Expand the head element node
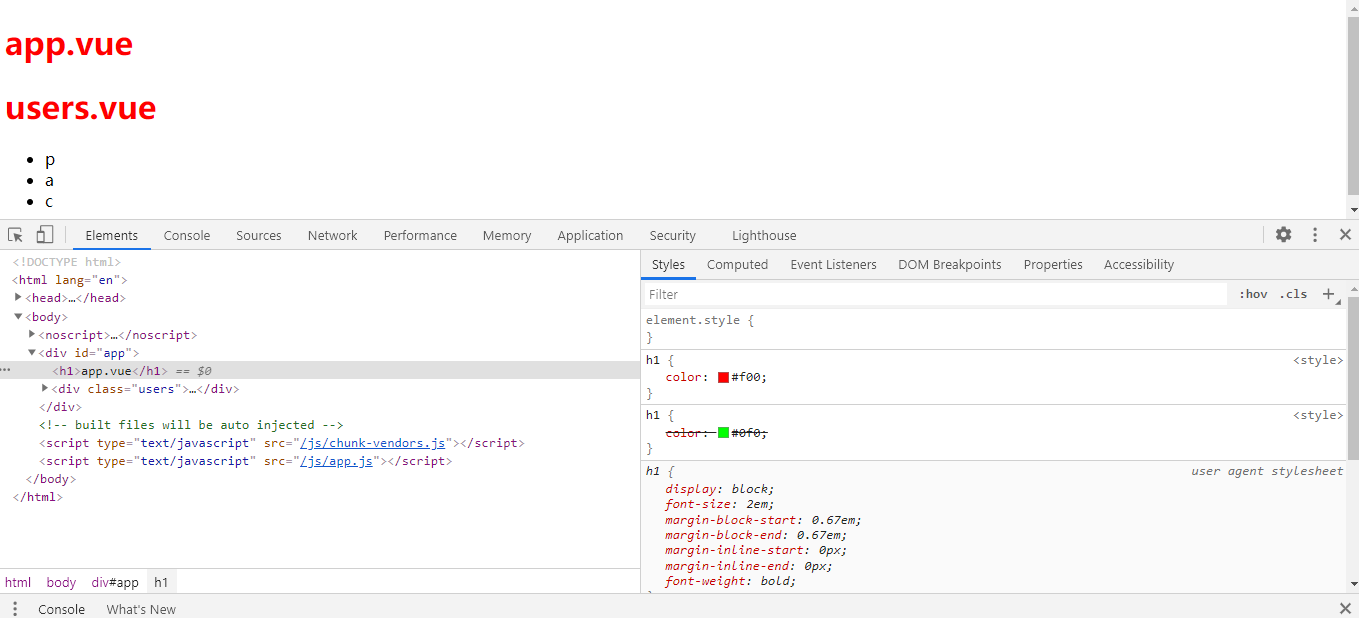This screenshot has height=618, width=1359. 19,297
